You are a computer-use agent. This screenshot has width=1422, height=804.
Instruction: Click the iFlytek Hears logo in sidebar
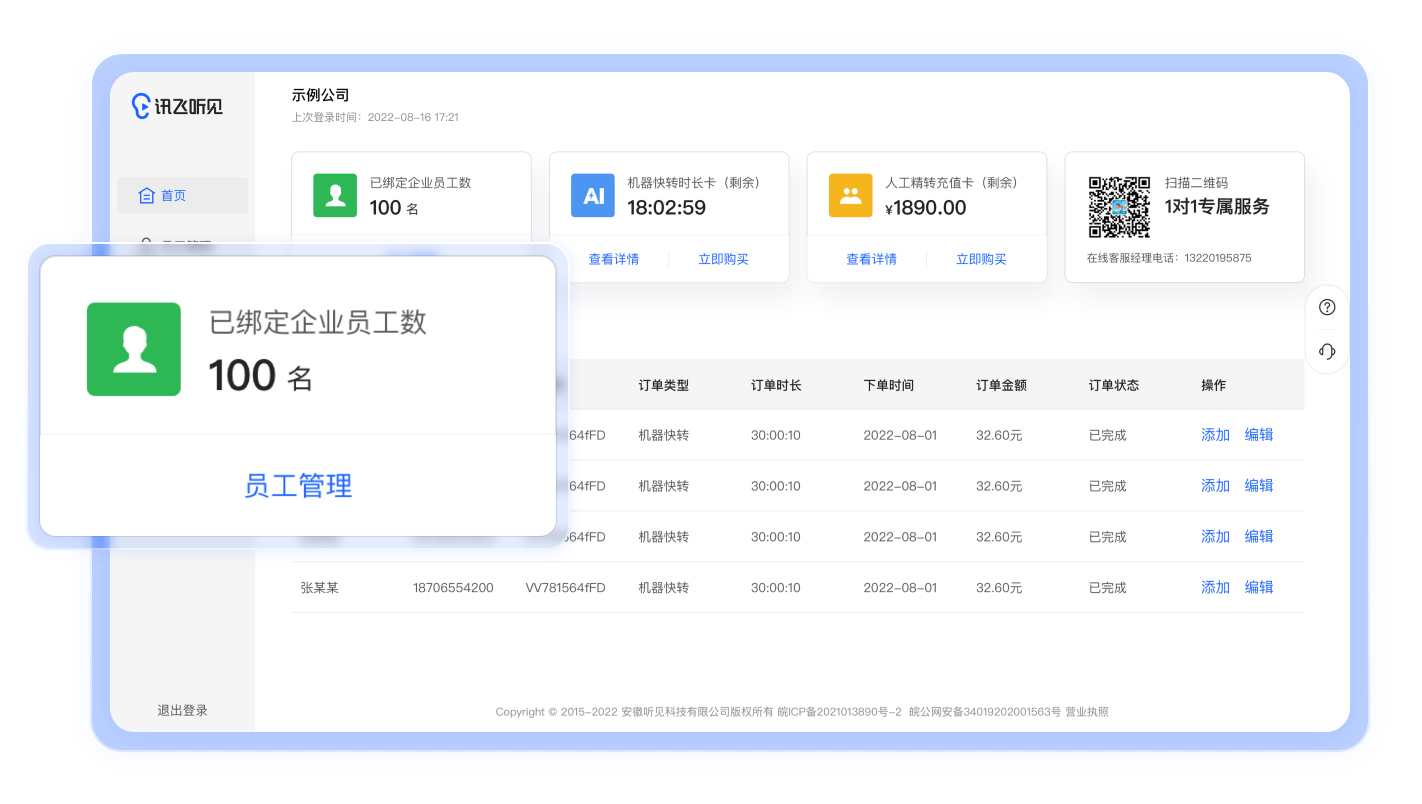click(x=178, y=105)
